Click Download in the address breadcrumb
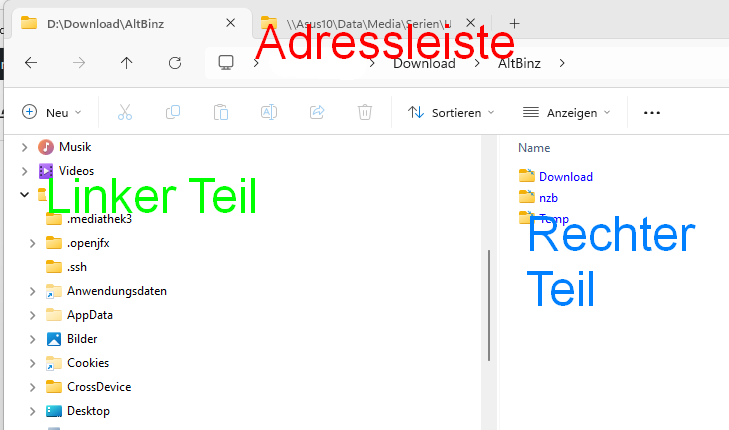The width and height of the screenshot is (729, 430). pyautogui.click(x=424, y=63)
